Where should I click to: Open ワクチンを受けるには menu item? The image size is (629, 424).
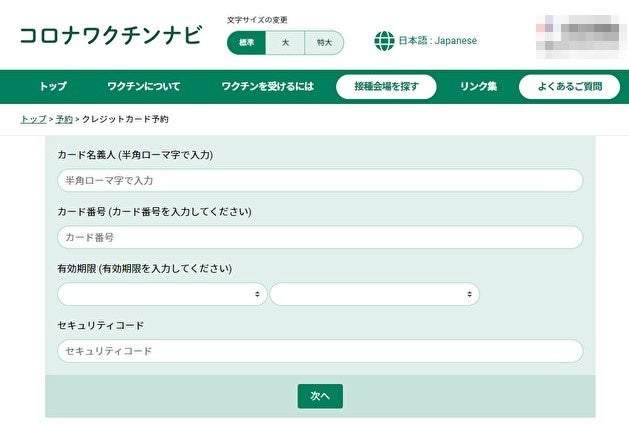coord(267,87)
